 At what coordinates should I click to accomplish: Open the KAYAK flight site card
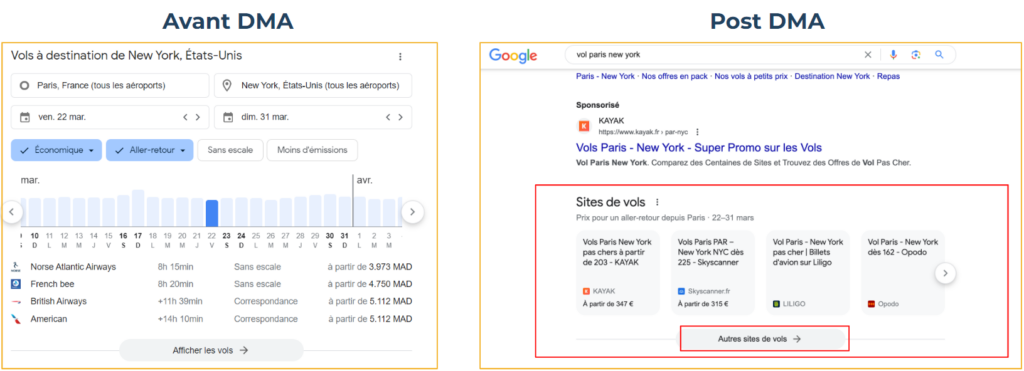click(x=618, y=272)
